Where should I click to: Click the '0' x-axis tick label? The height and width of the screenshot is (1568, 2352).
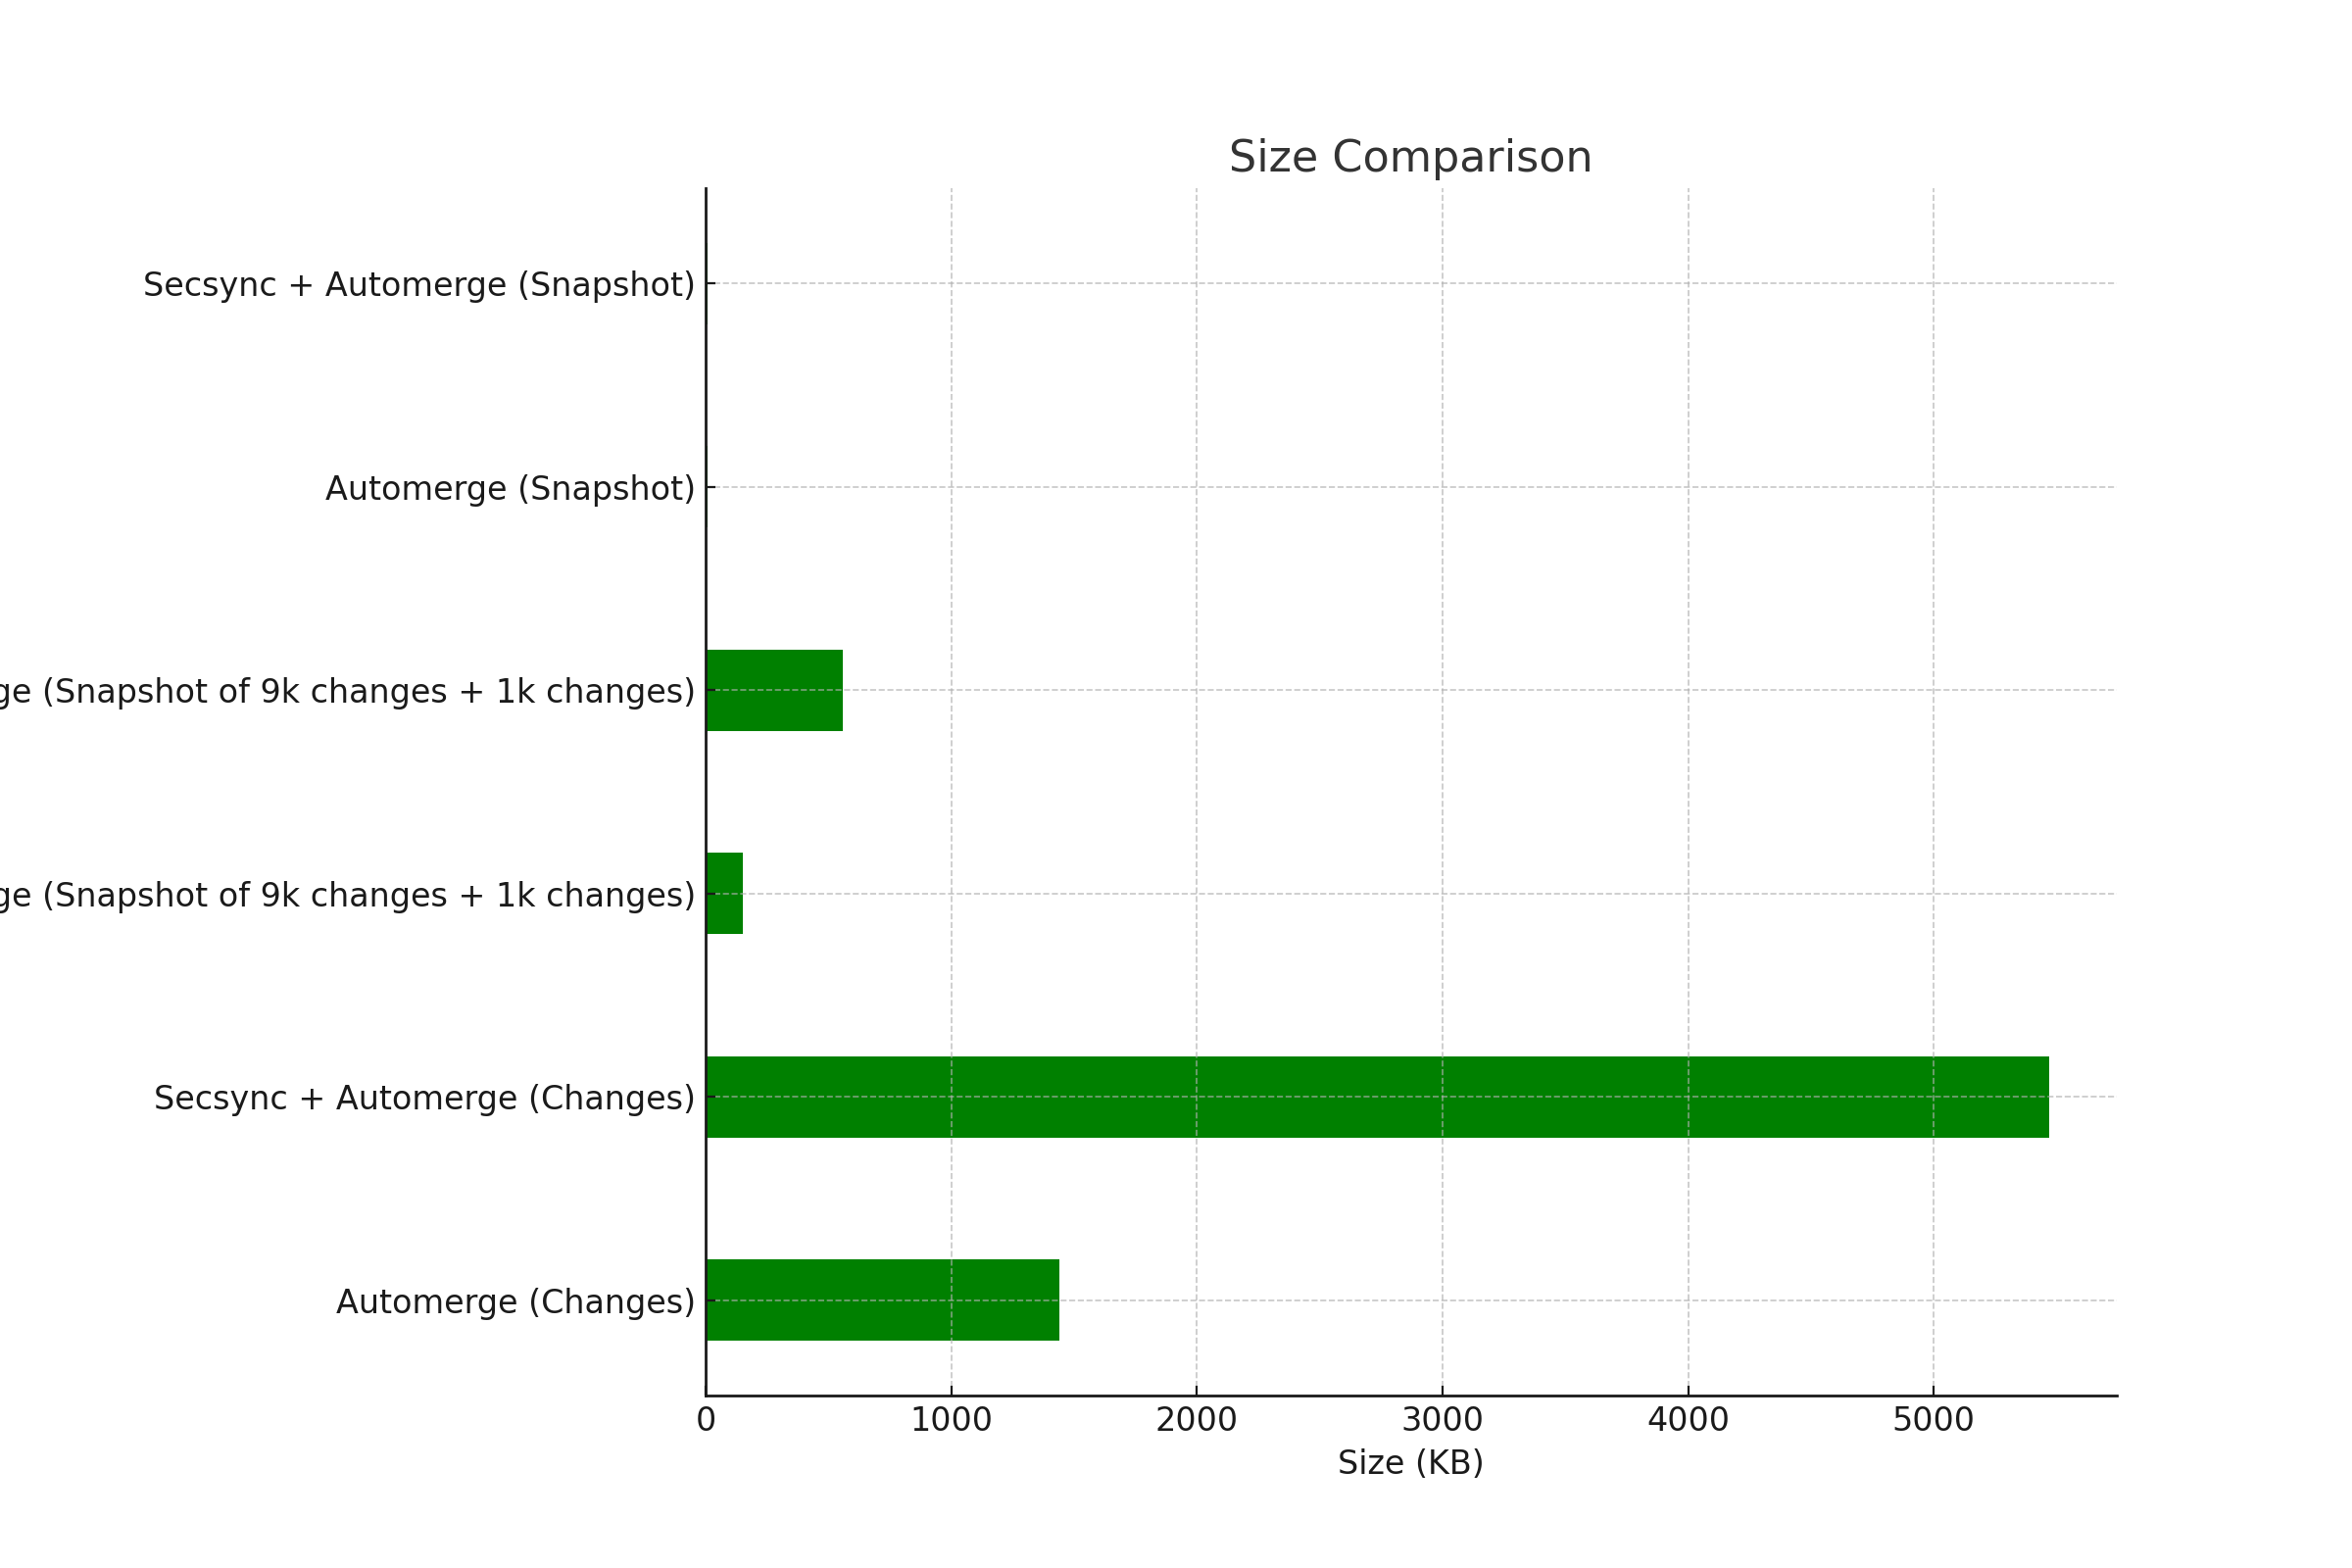(706, 1420)
